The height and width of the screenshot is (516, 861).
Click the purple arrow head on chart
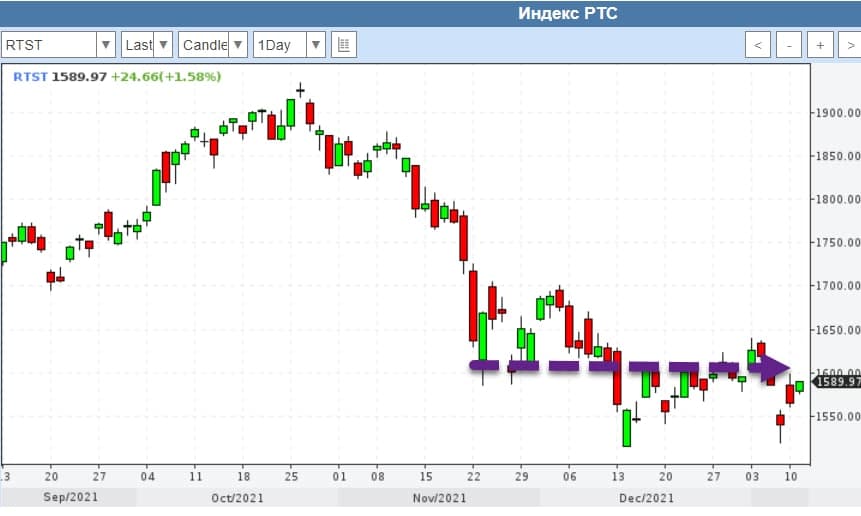pyautogui.click(x=778, y=367)
